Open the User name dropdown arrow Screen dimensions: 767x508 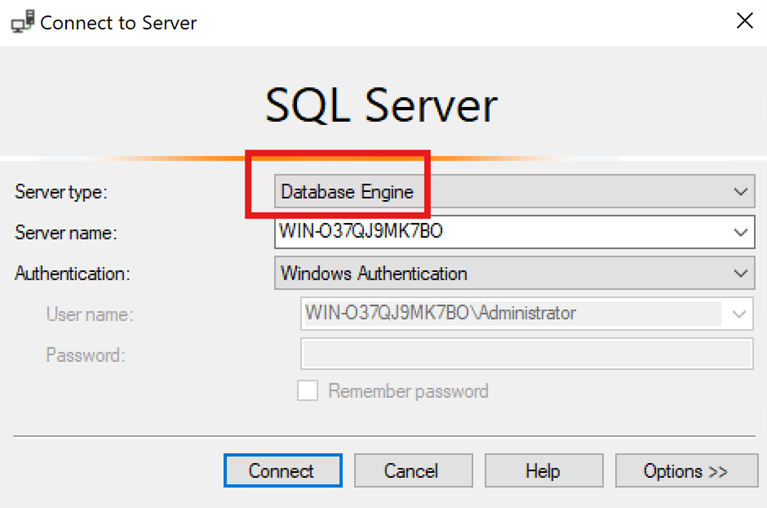tap(739, 313)
